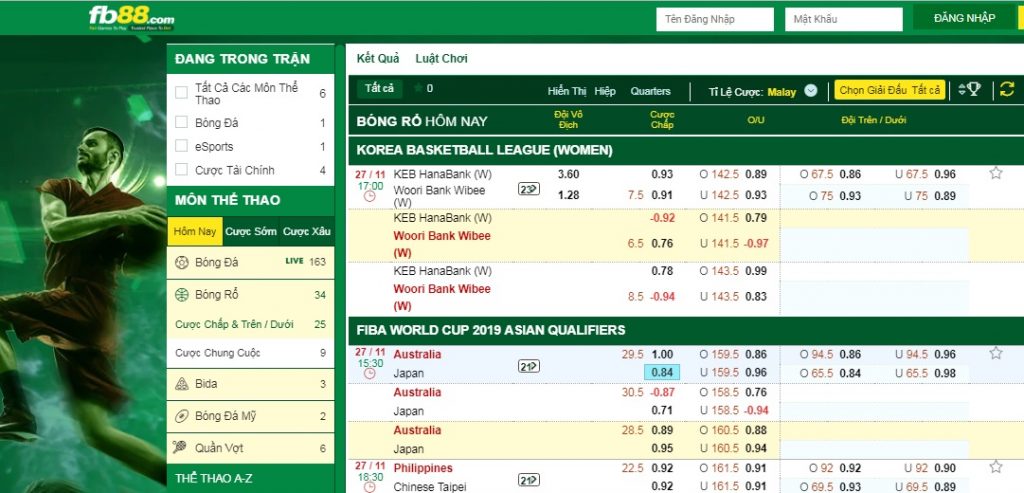Expand the Bóng Đá sports section
The image size is (1024, 493).
pos(250,262)
